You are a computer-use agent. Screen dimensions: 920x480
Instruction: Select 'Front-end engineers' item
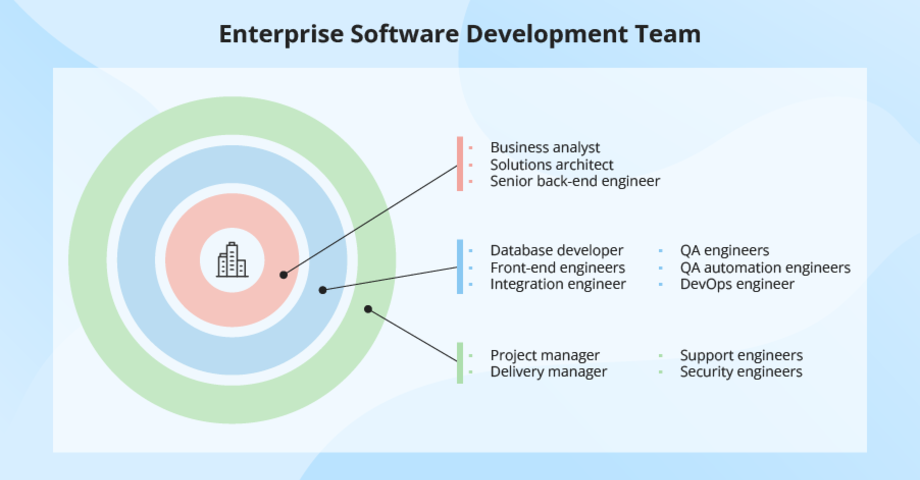pyautogui.click(x=557, y=268)
